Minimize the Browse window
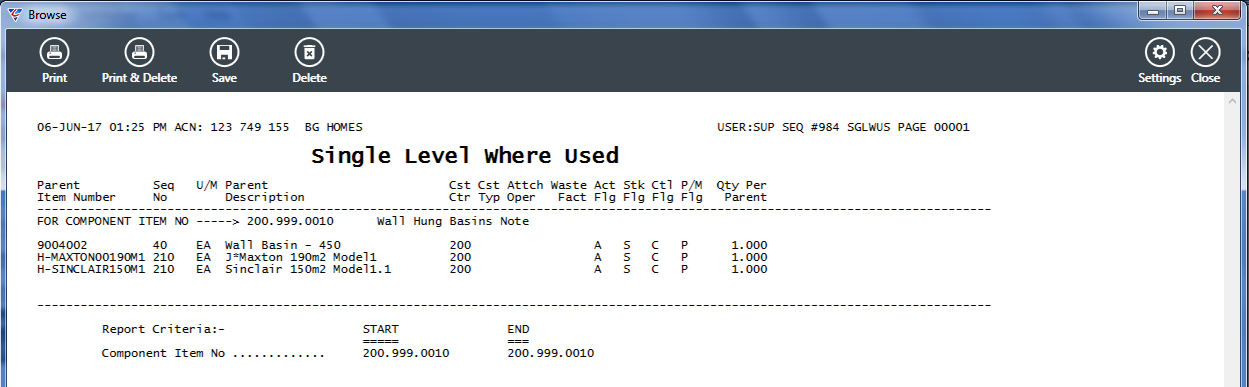The width and height of the screenshot is (1249, 387). coord(1154,12)
